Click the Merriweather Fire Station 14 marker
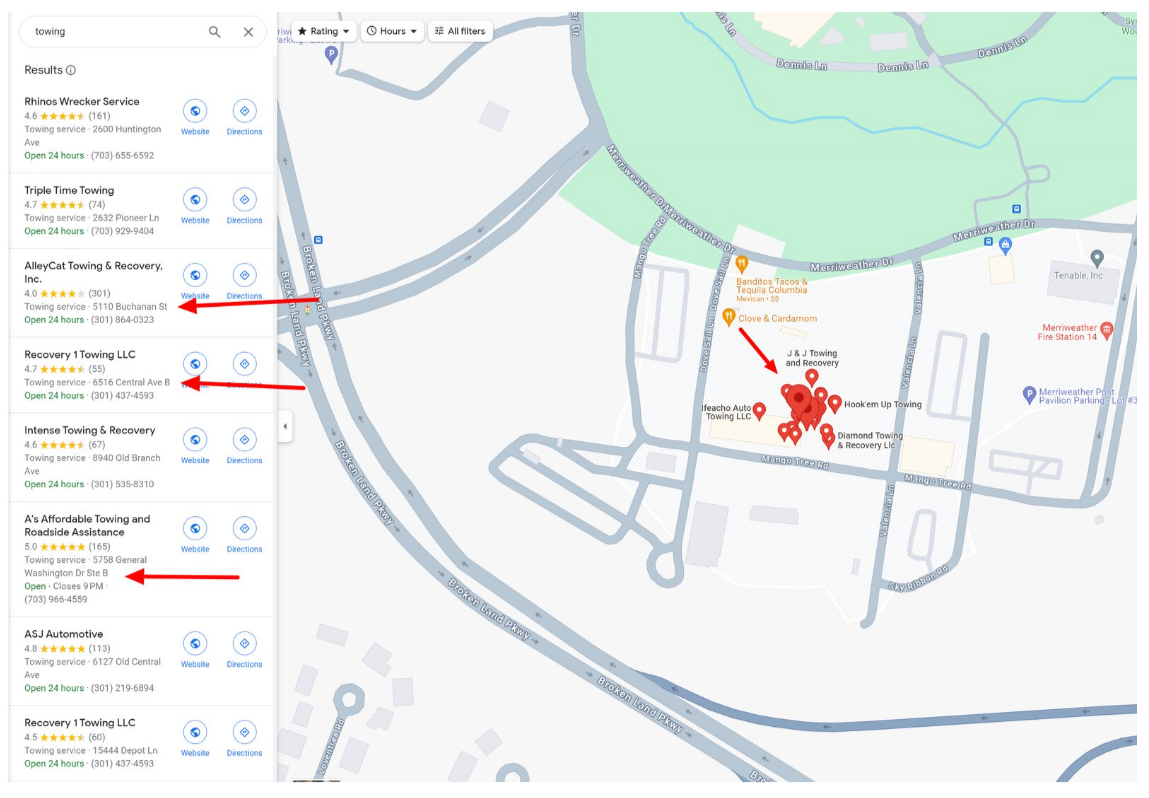The image size is (1149, 798). click(x=1107, y=329)
